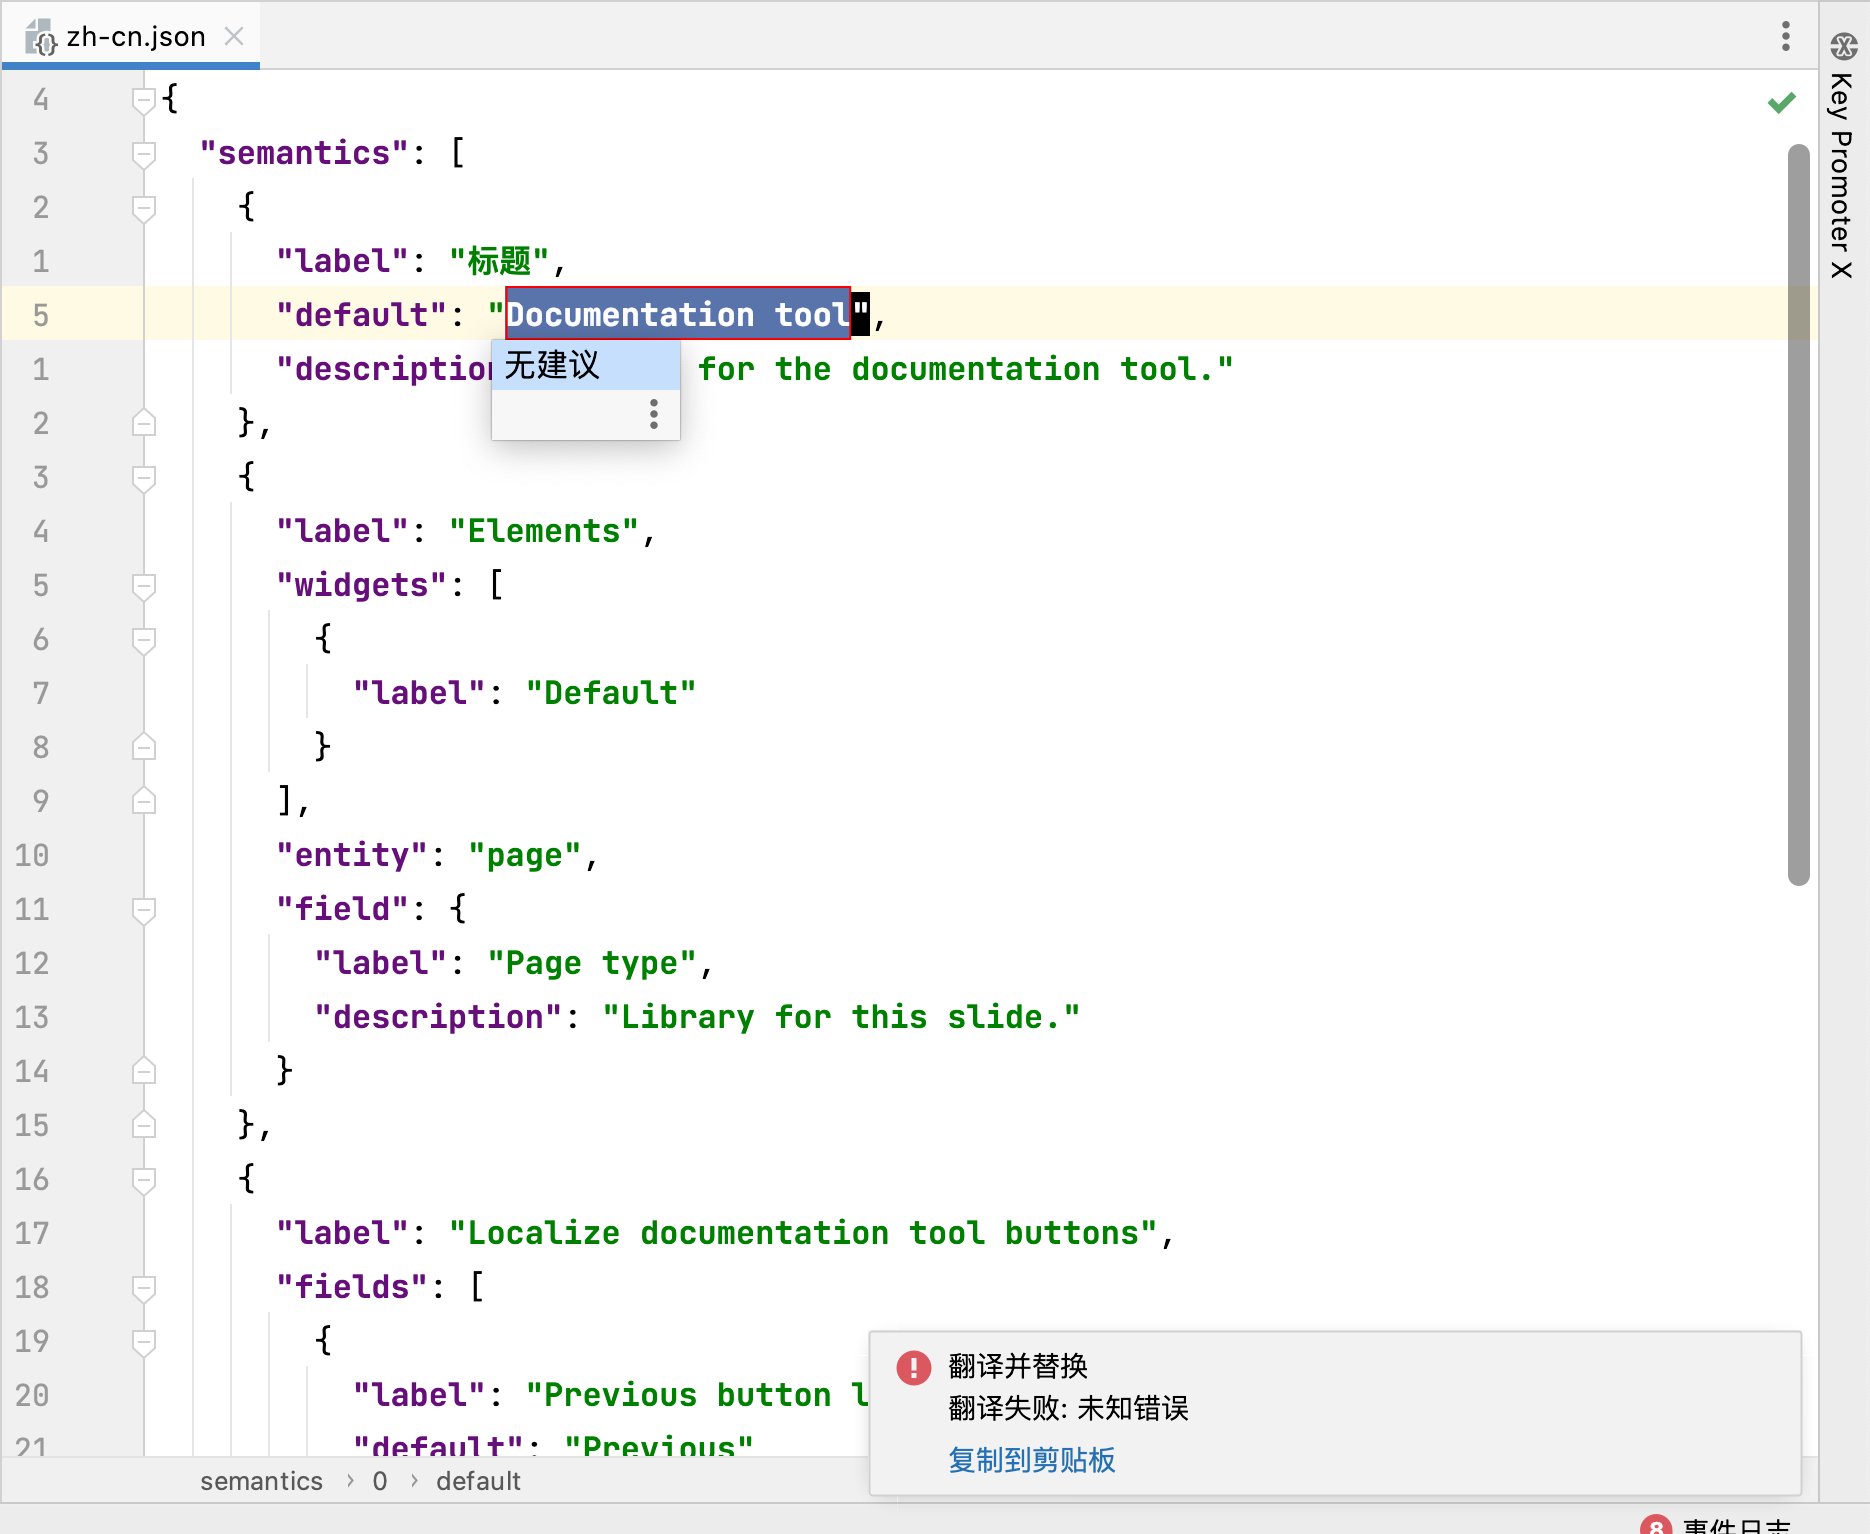
Task: Select the 无建议 item in the popup
Action: click(585, 365)
